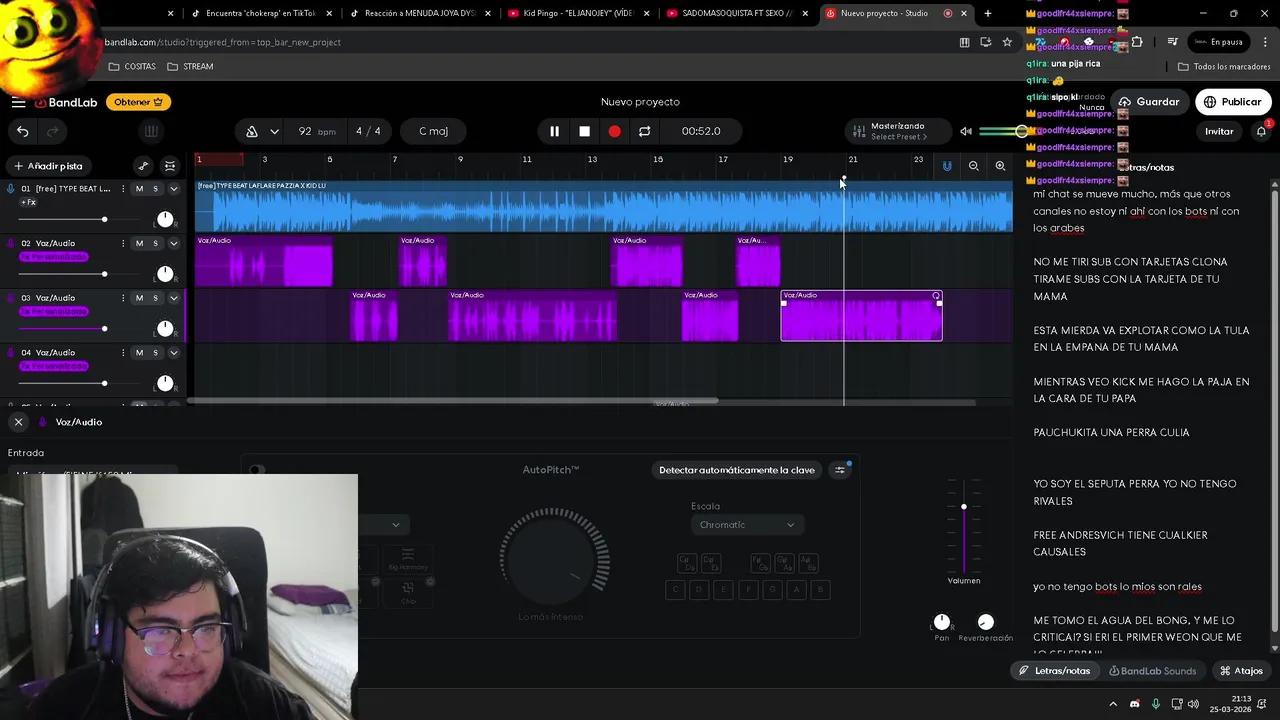This screenshot has height=720, width=1280.
Task: Click the Publicar button
Action: [x=1232, y=102]
